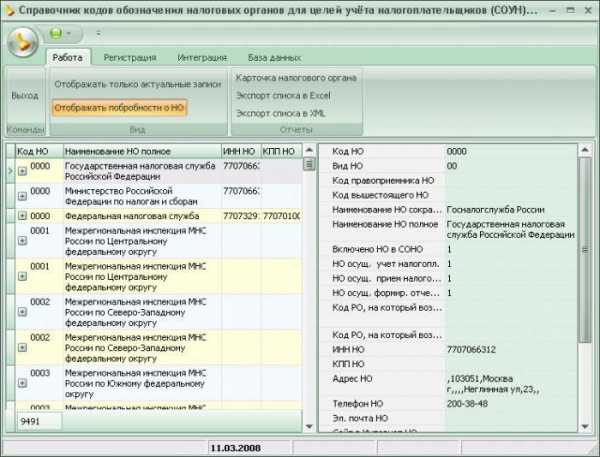Toggle Отображать только актуальные записи
Viewport: 600px width, 457px height.
[x=137, y=85]
